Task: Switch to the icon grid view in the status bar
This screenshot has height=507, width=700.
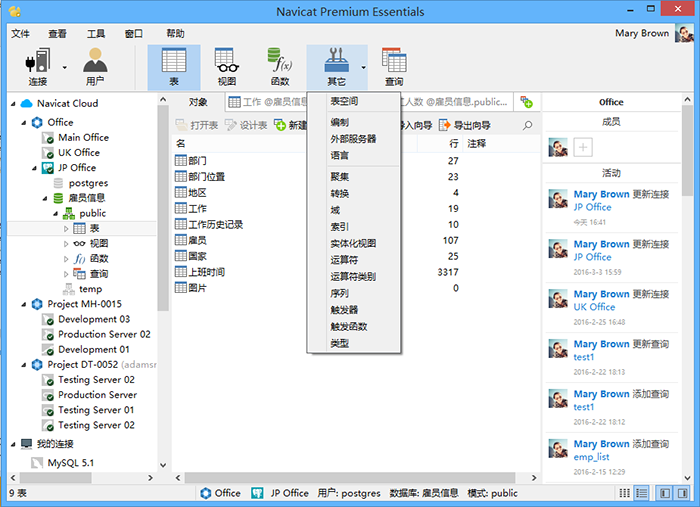Action: 625,493
